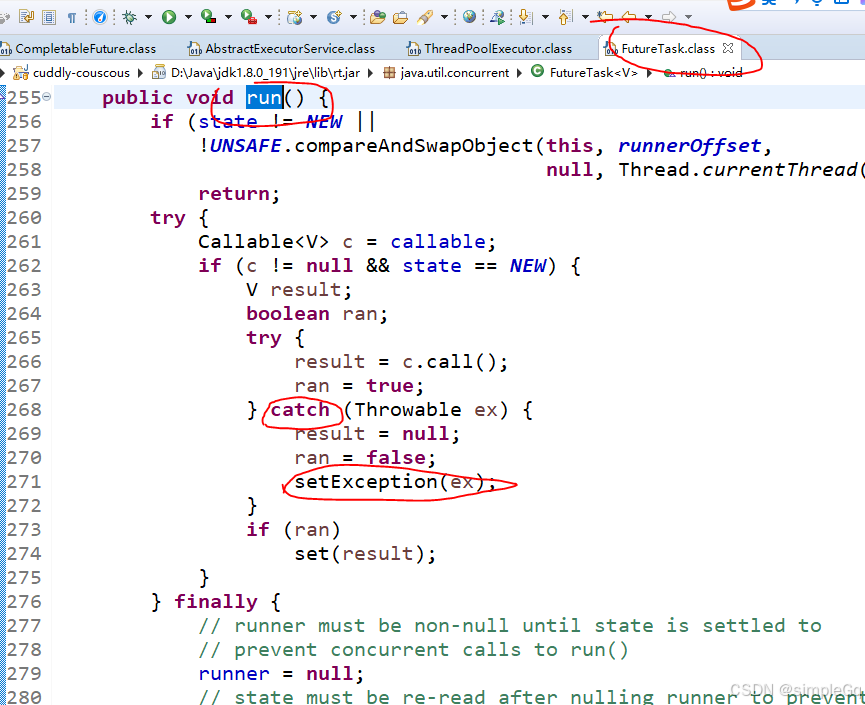Click the Open Web Browser globe icon
The width and height of the screenshot is (865, 705).
click(x=469, y=17)
